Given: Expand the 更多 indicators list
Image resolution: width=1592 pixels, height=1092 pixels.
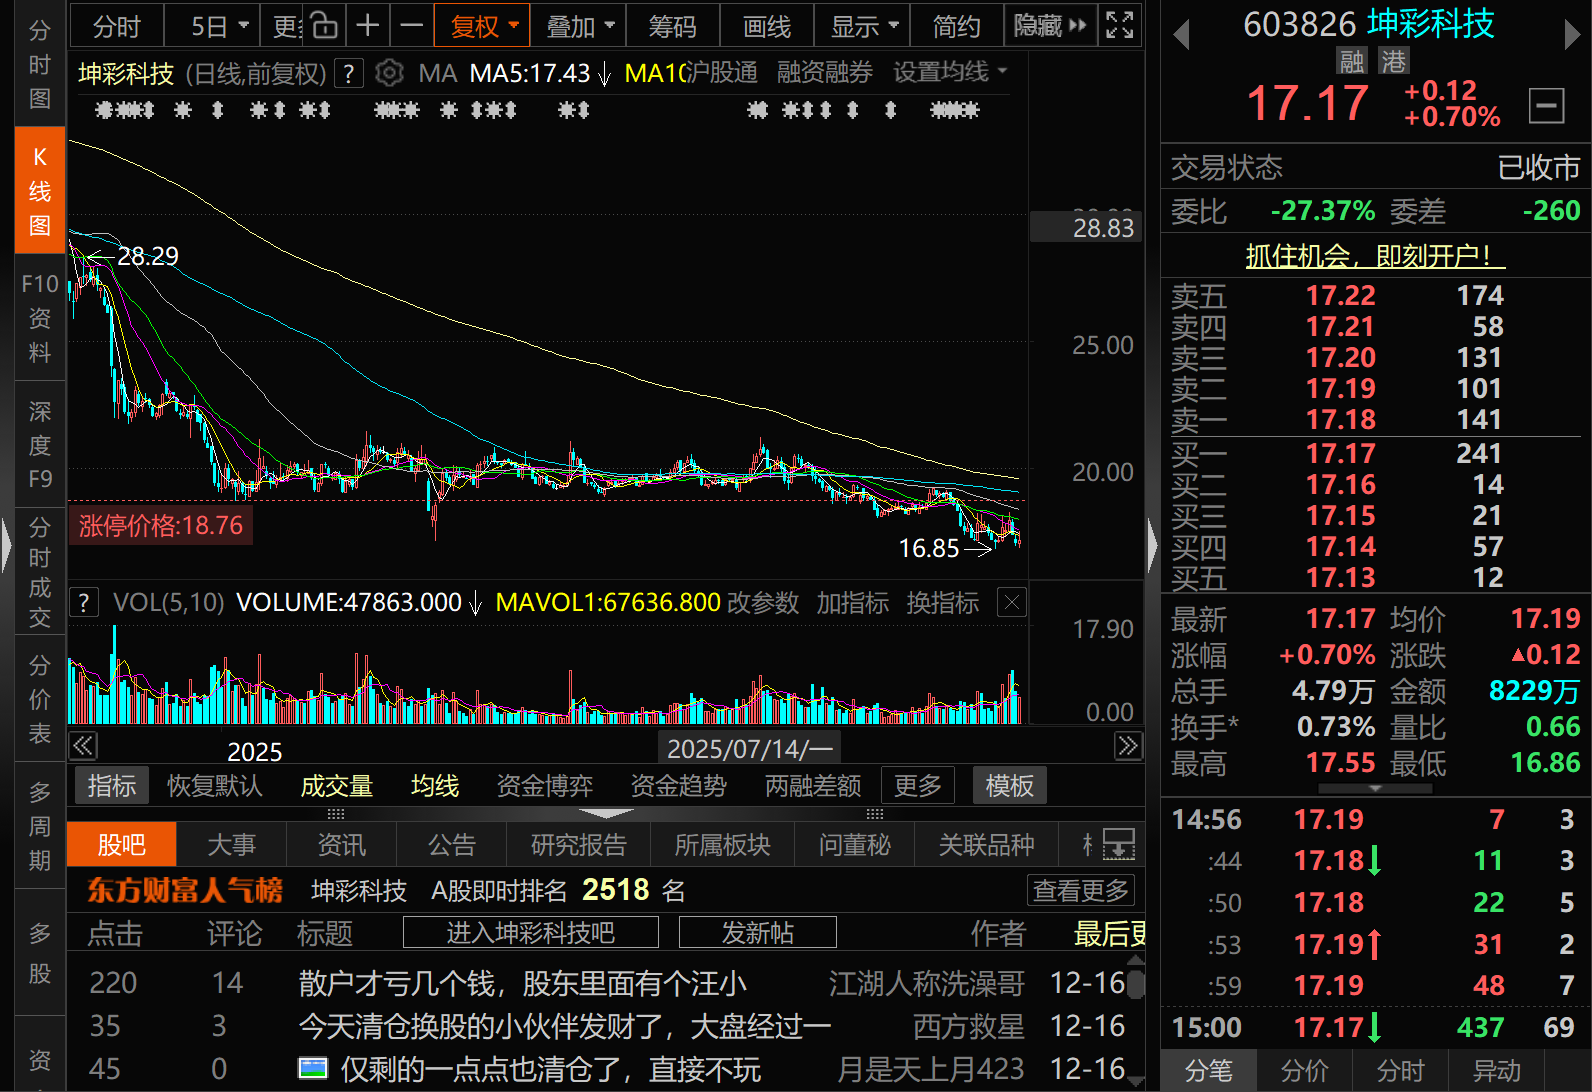Looking at the screenshot, I should (917, 786).
